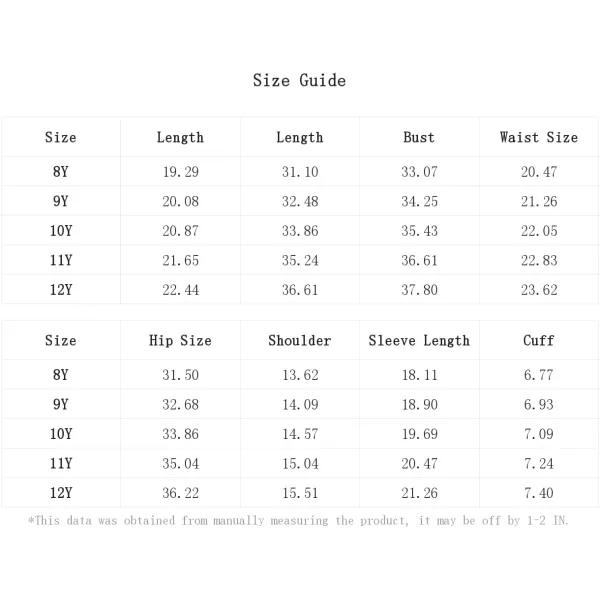Select cuff value 6.77
This screenshot has height=600, width=600.
tap(539, 375)
